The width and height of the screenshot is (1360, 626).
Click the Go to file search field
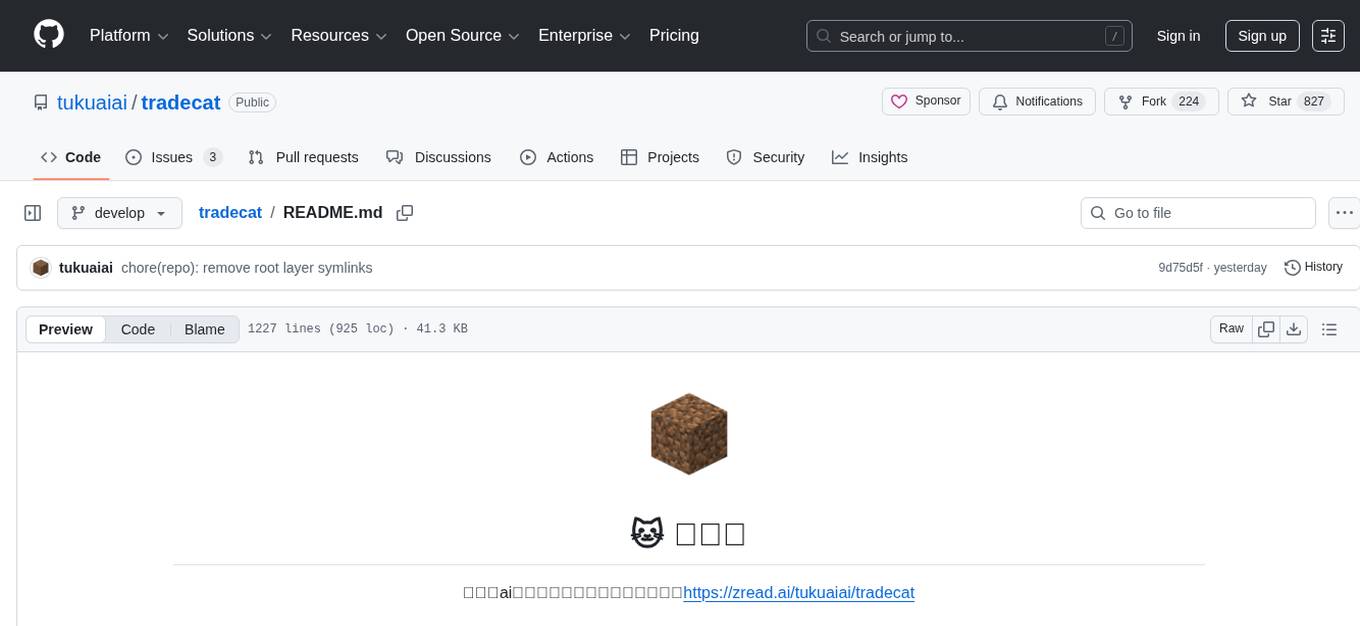point(1197,212)
